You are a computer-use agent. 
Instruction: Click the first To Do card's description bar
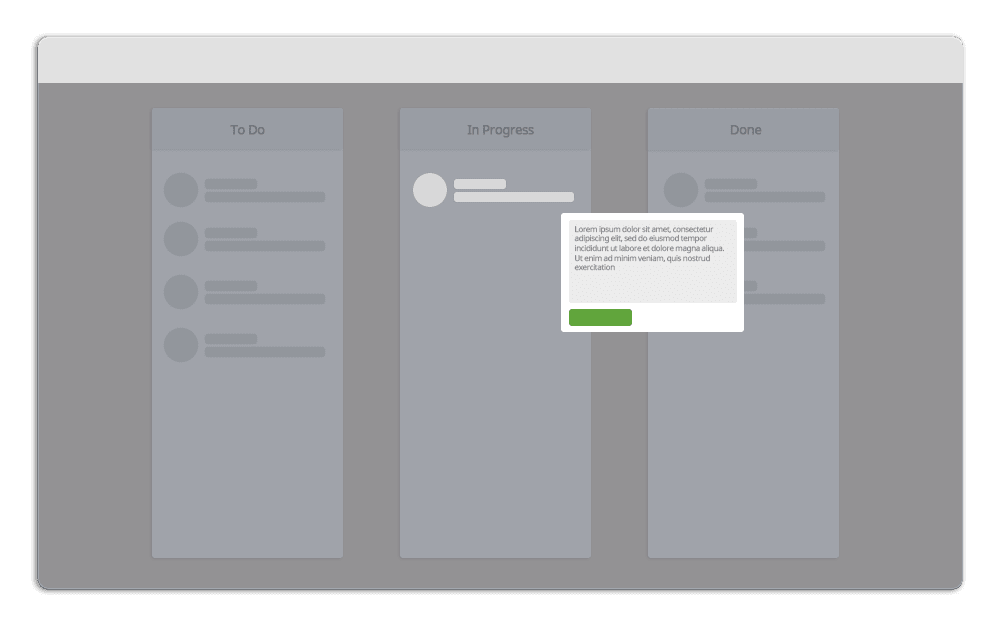click(265, 197)
